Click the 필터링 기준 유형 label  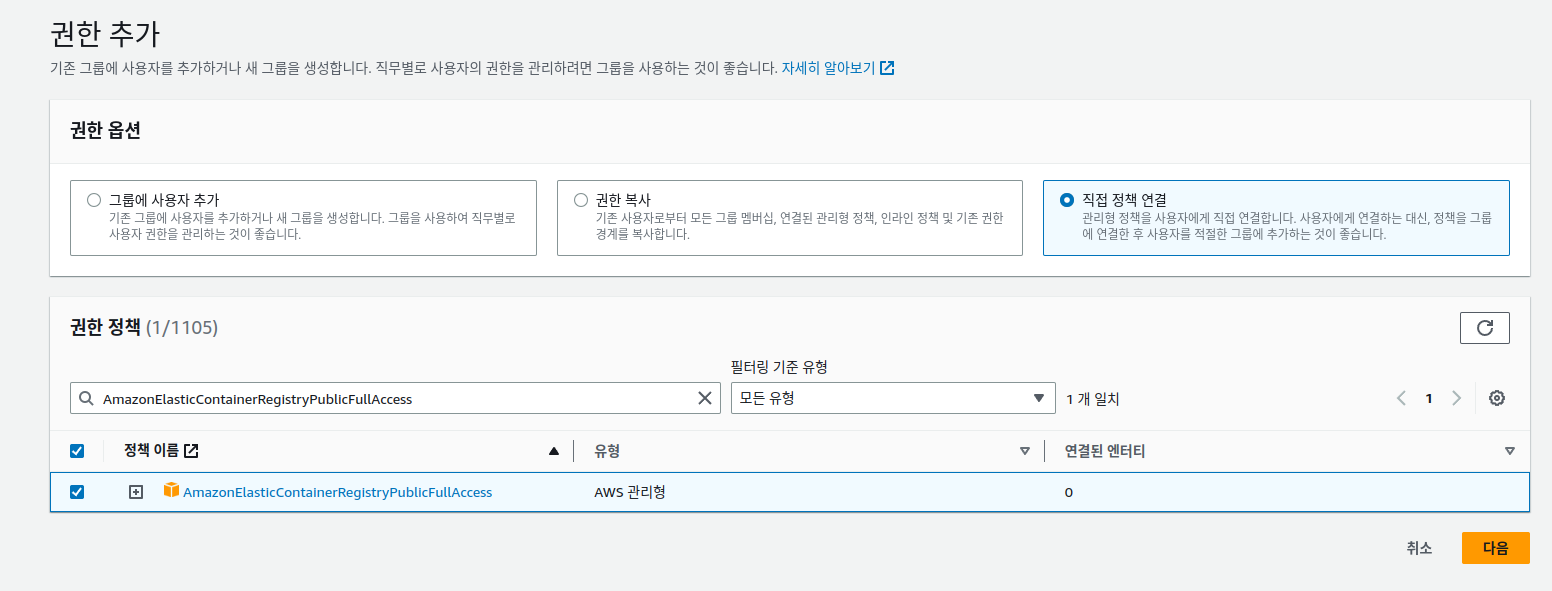click(779, 367)
